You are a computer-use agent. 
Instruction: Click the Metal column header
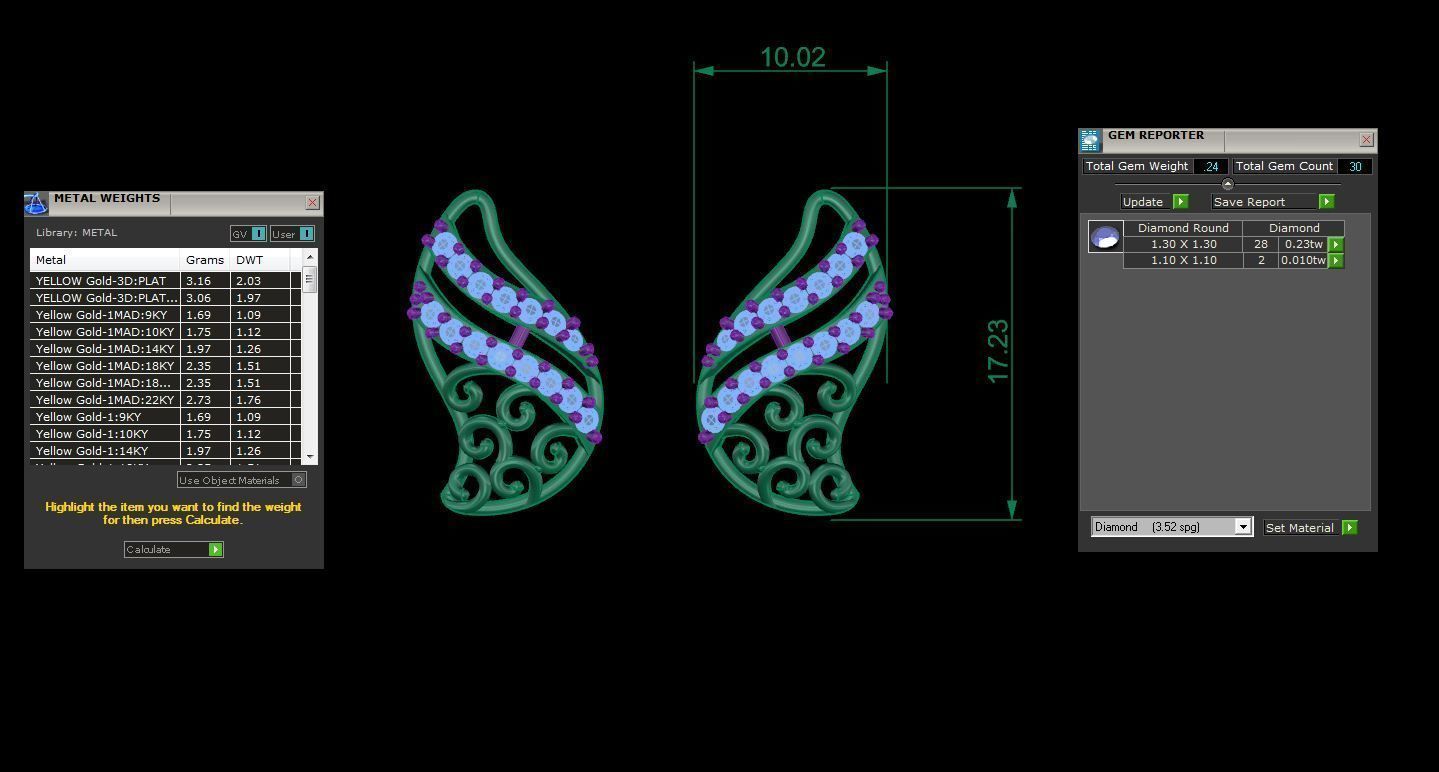tap(105, 259)
